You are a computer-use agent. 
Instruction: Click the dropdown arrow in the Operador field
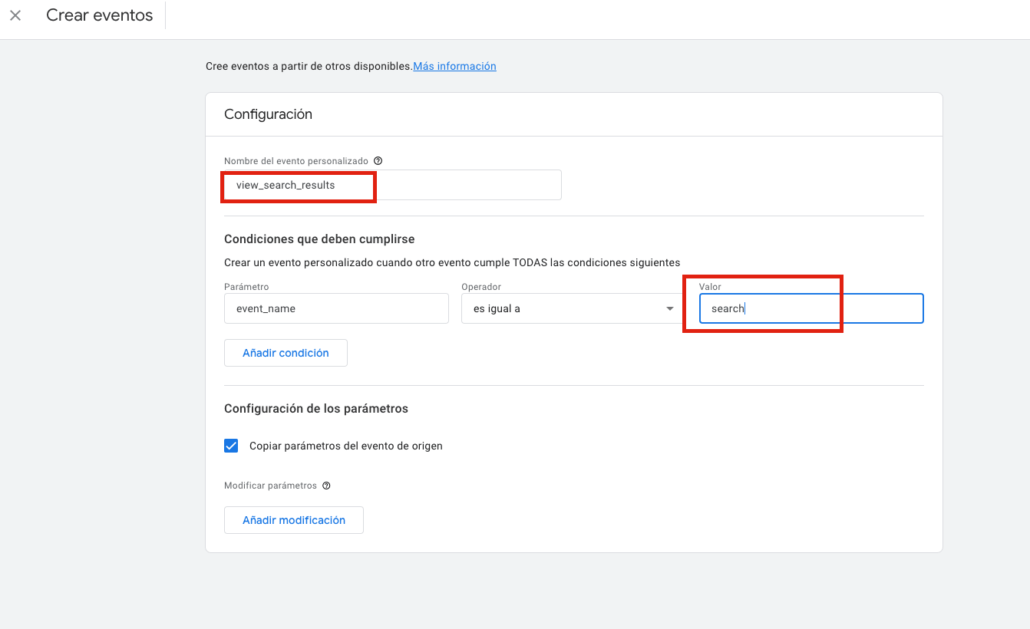670,308
